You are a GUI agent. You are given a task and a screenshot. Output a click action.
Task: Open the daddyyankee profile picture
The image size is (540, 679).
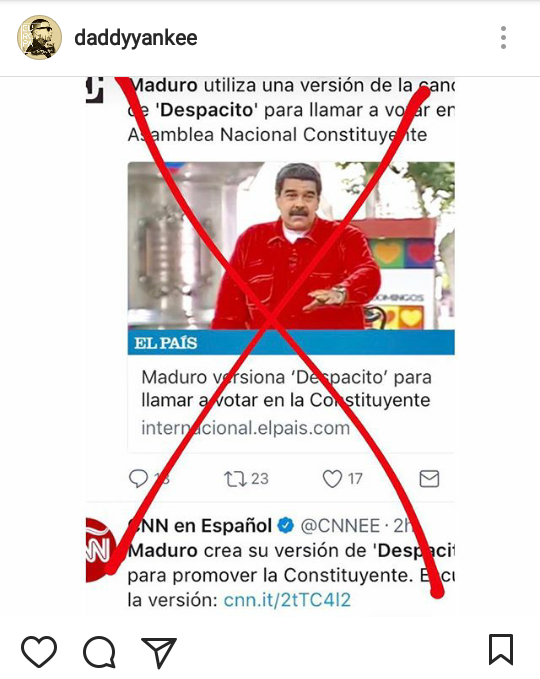pos(39,37)
